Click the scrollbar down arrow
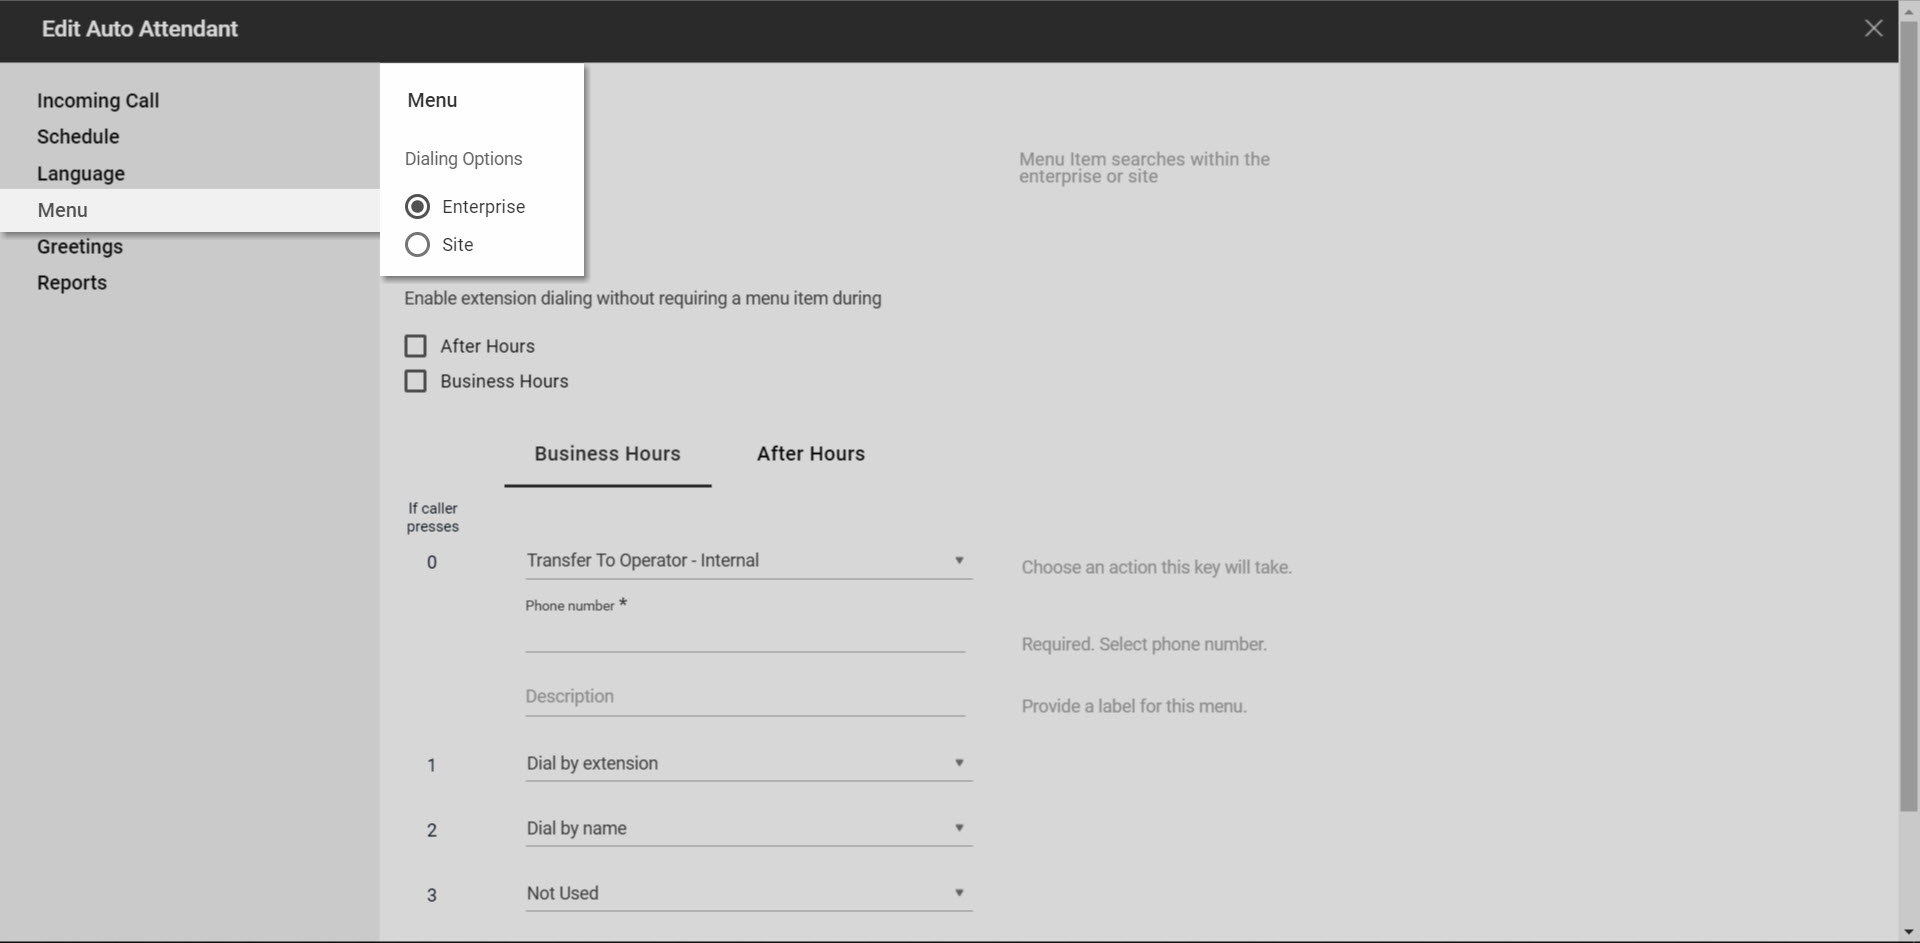This screenshot has height=943, width=1920. pyautogui.click(x=1909, y=932)
